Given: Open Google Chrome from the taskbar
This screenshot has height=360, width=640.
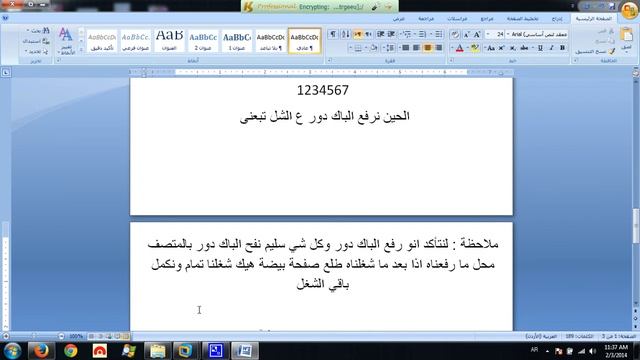Looking at the screenshot, I should [70, 351].
